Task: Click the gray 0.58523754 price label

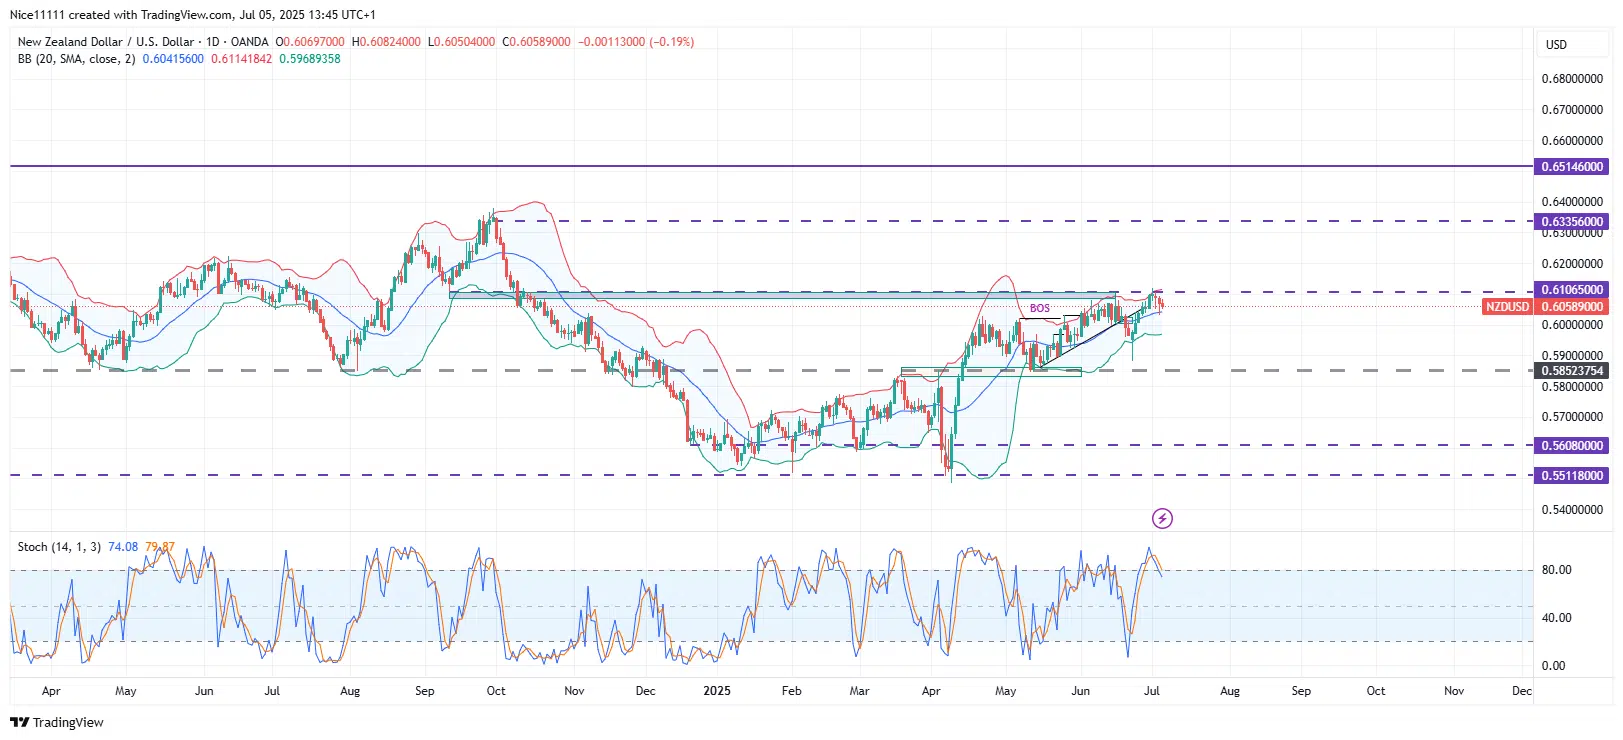Action: pyautogui.click(x=1572, y=371)
